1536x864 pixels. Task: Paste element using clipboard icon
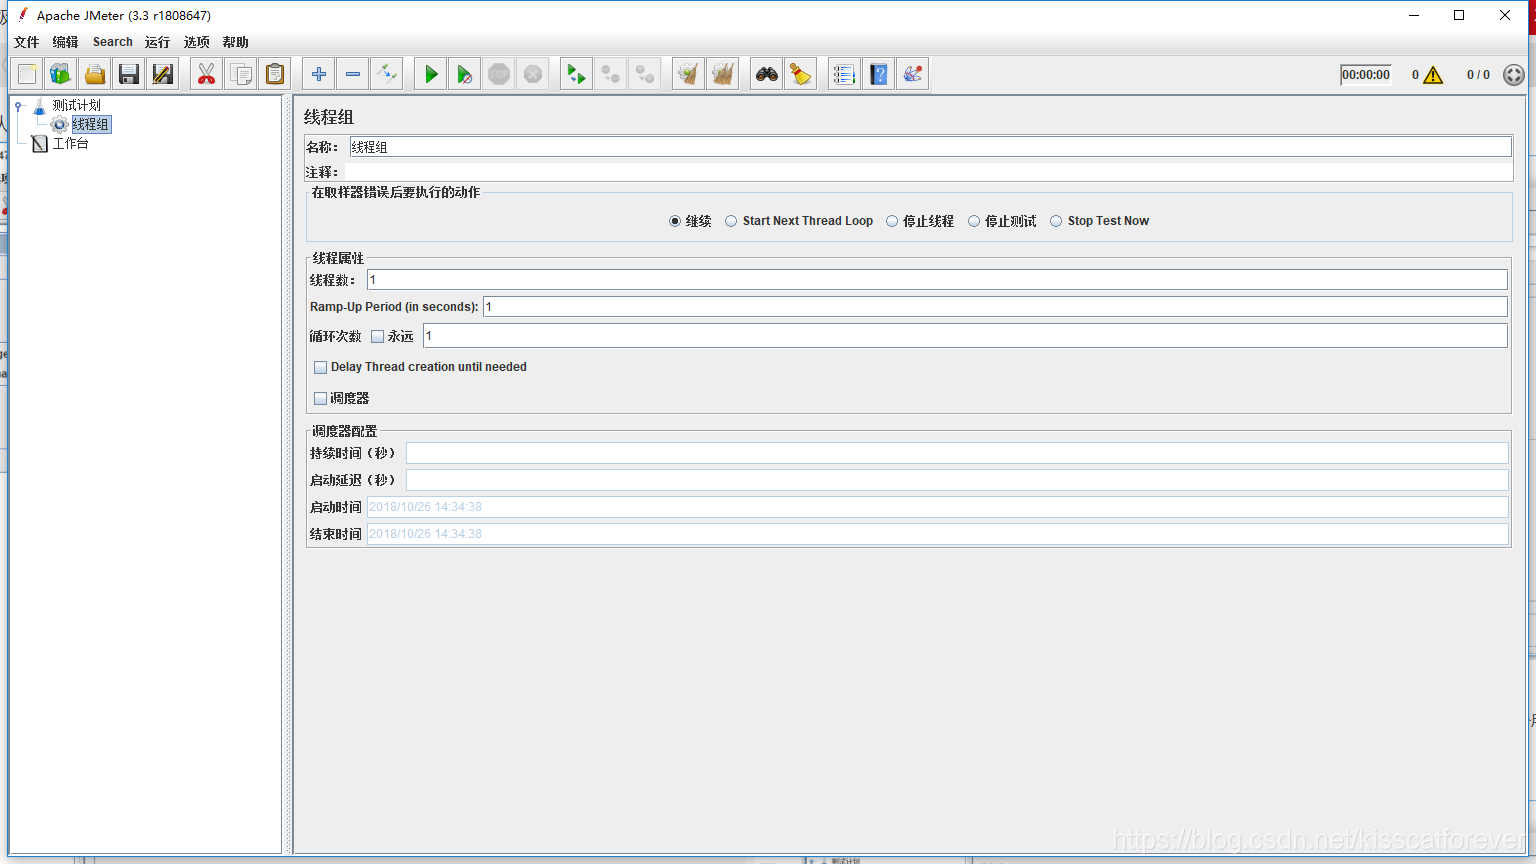[275, 74]
